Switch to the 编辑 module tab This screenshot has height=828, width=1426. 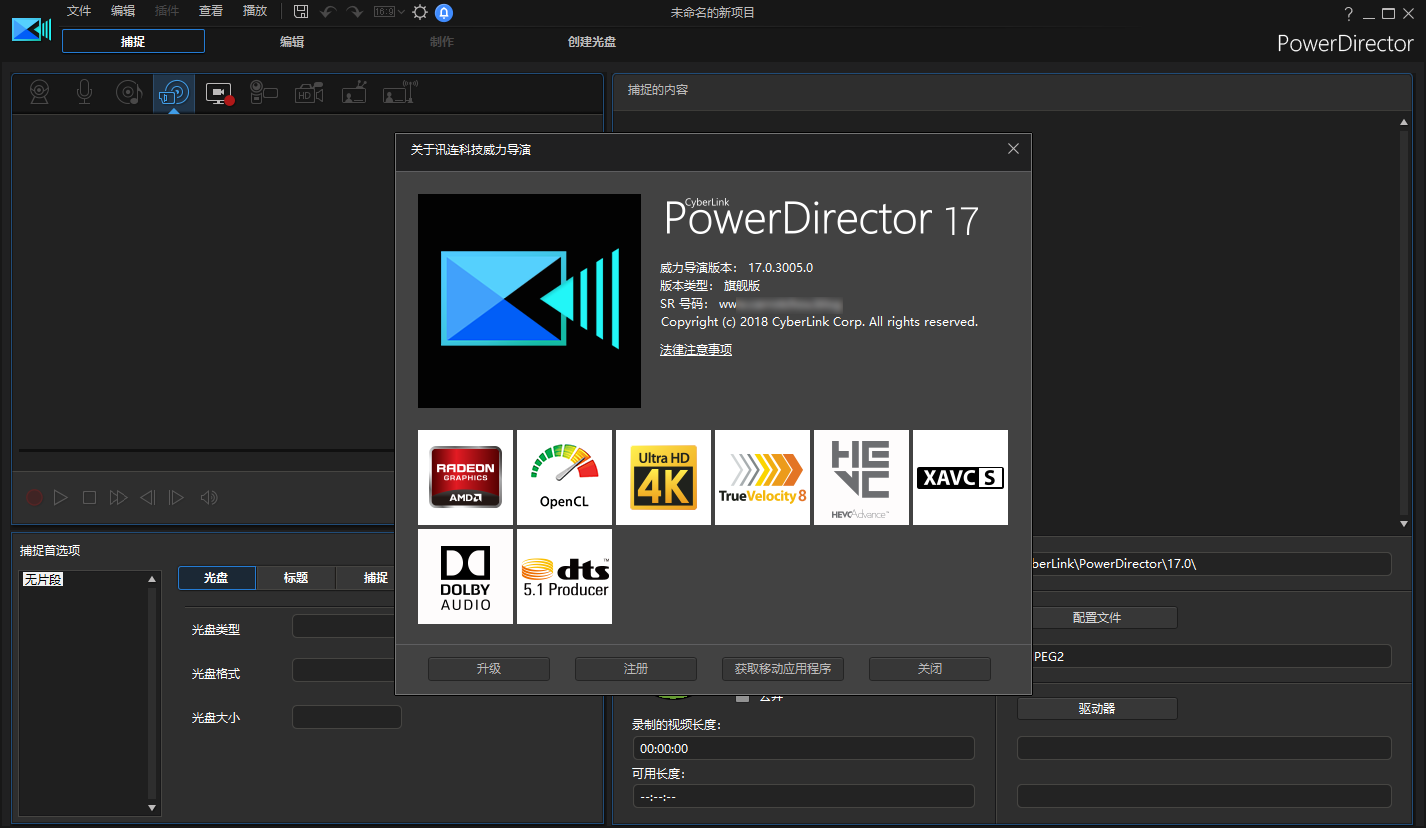pos(292,42)
